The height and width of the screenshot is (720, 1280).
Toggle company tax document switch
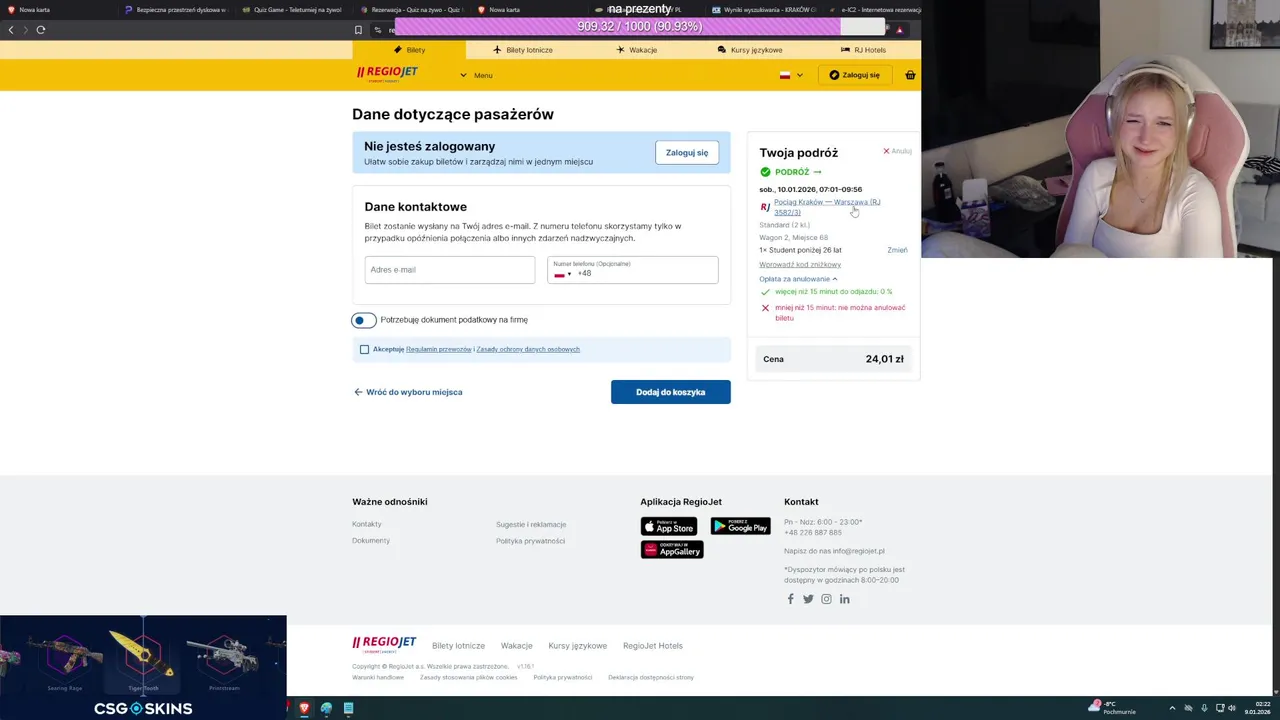[x=364, y=320]
